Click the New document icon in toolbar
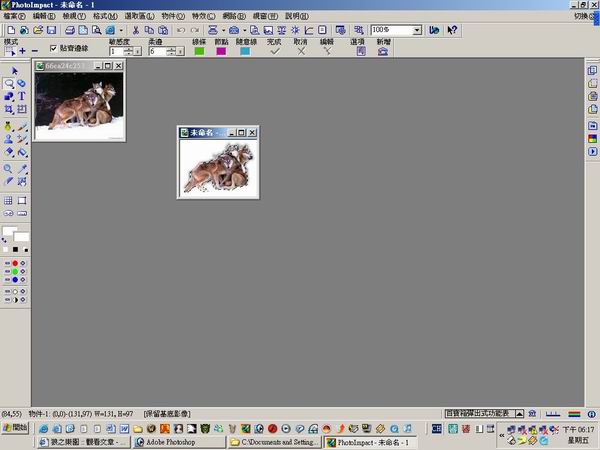This screenshot has height=450, width=600. pos(11,30)
